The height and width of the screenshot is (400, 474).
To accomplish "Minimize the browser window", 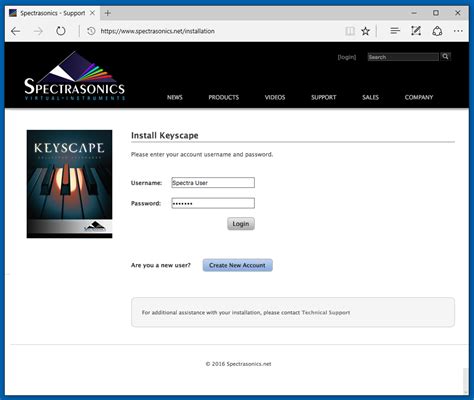I will pos(414,13).
